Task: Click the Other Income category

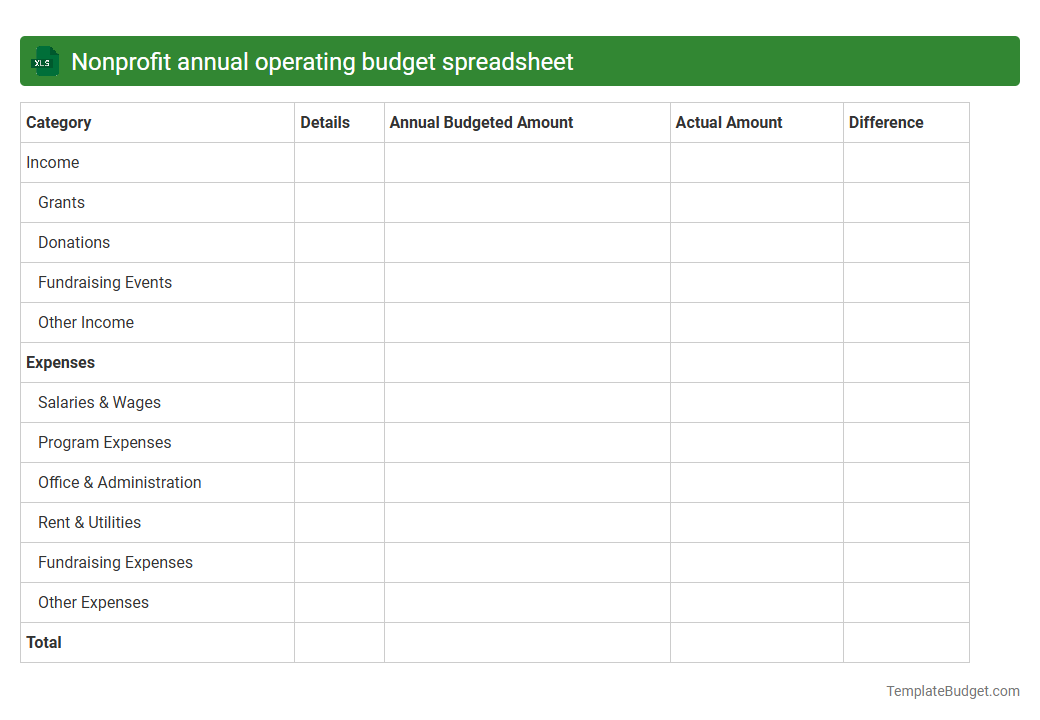Action: (x=86, y=322)
